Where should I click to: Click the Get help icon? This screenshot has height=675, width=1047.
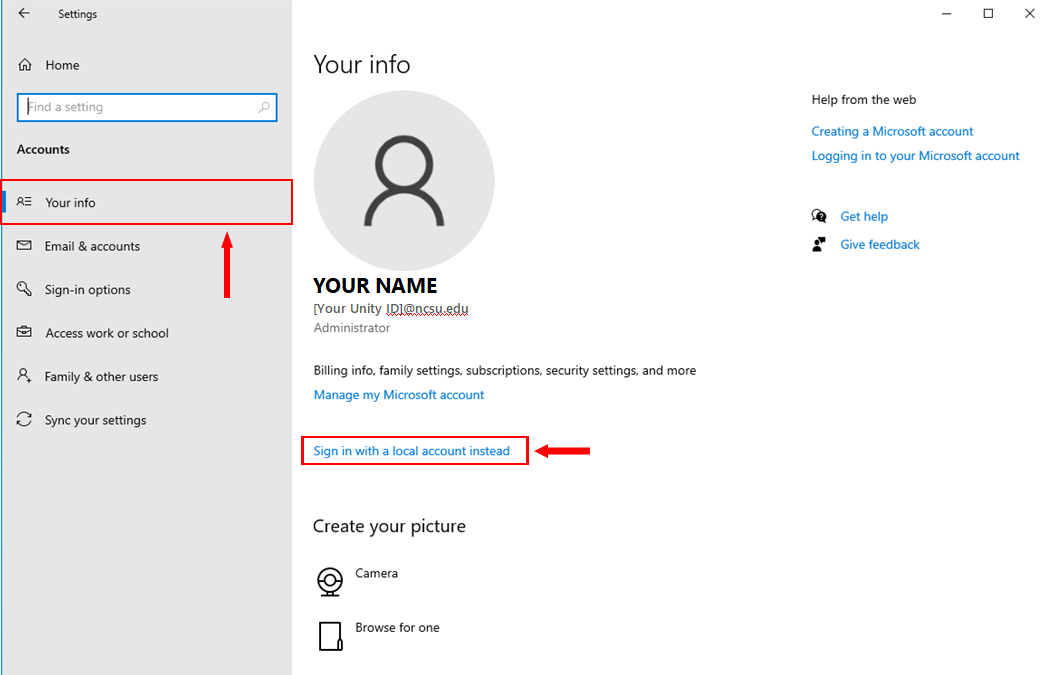coord(820,216)
